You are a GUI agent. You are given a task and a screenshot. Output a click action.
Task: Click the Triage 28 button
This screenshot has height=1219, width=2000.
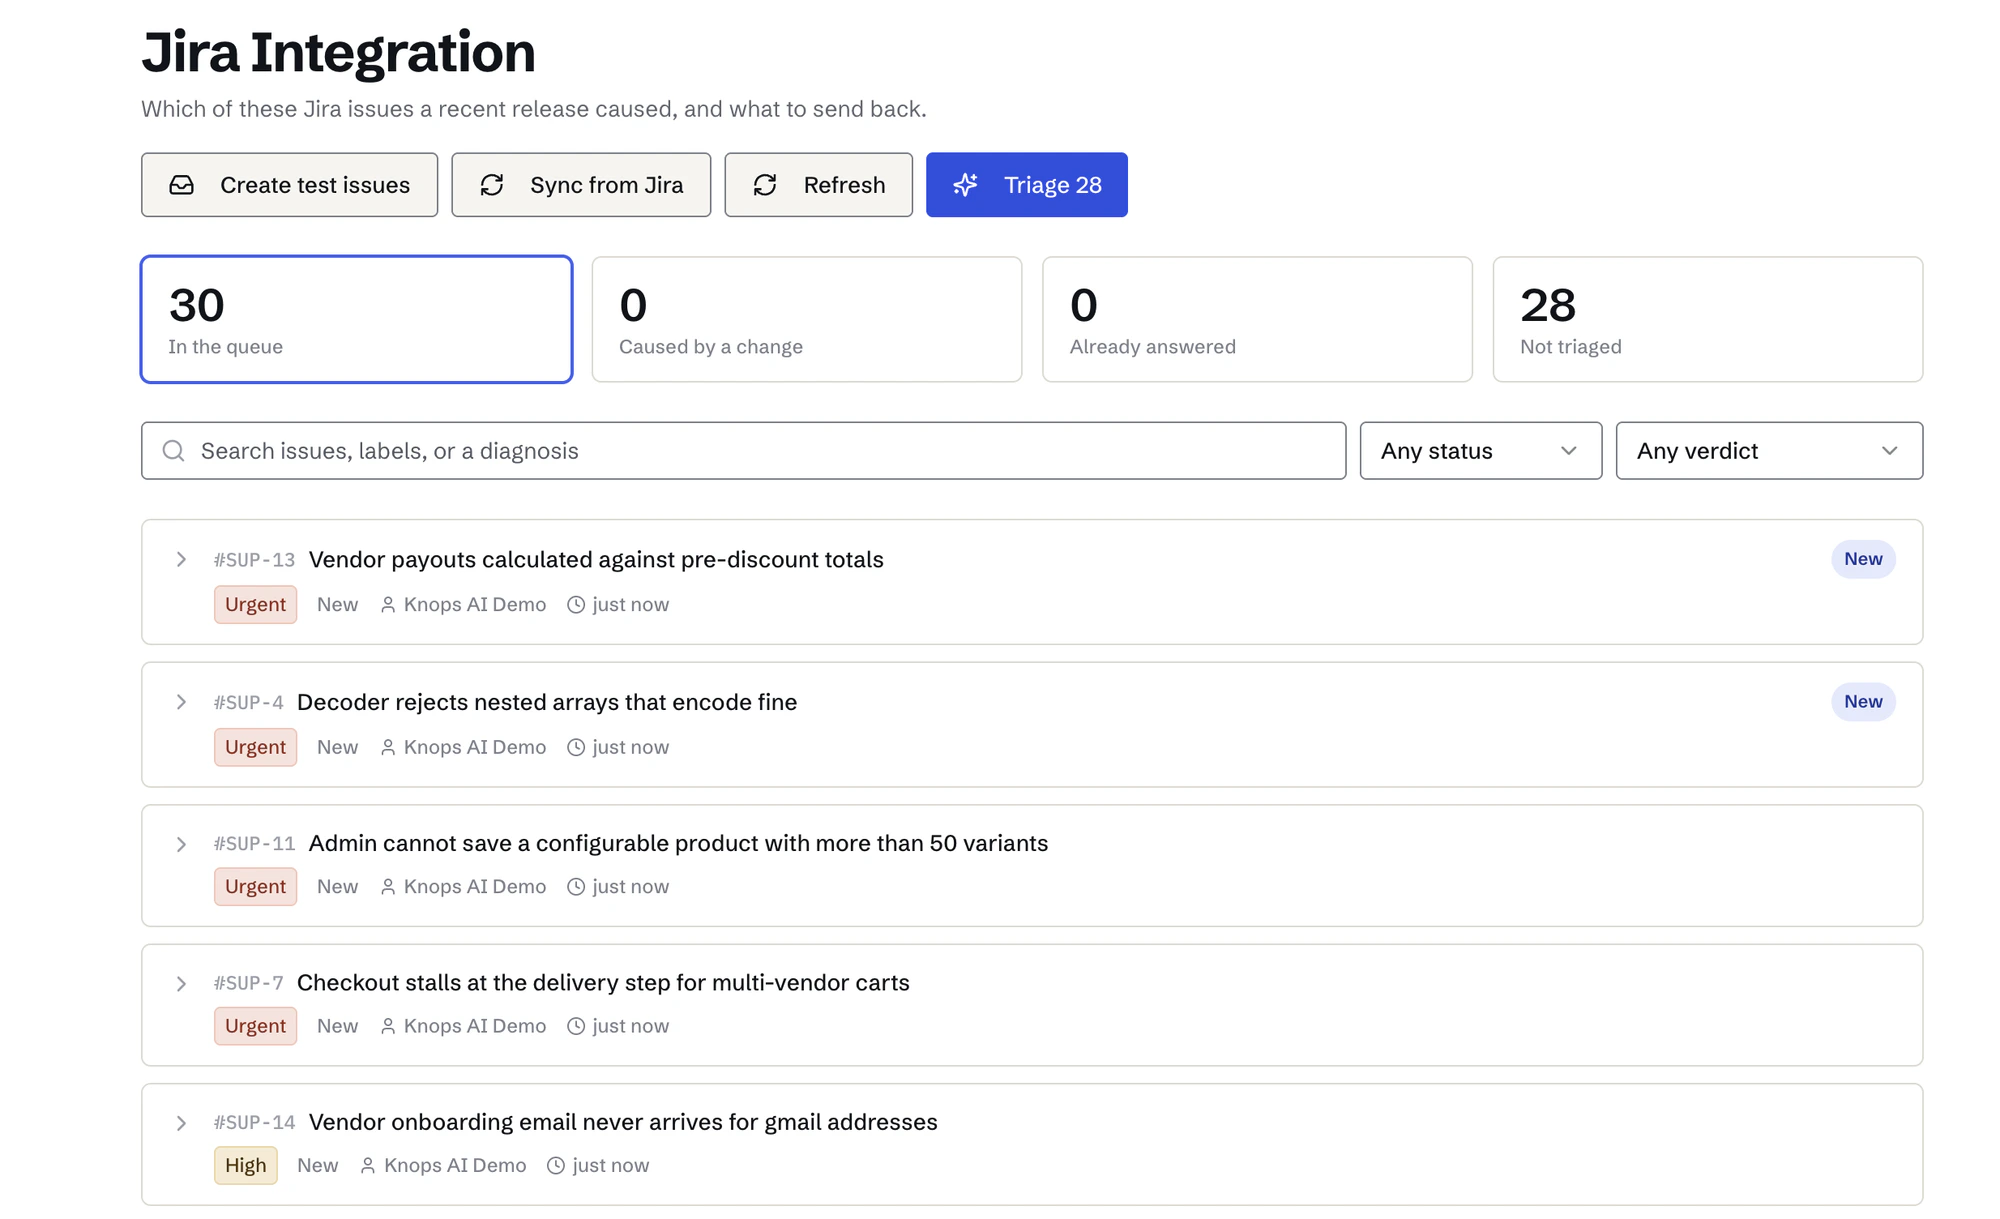coord(1027,185)
